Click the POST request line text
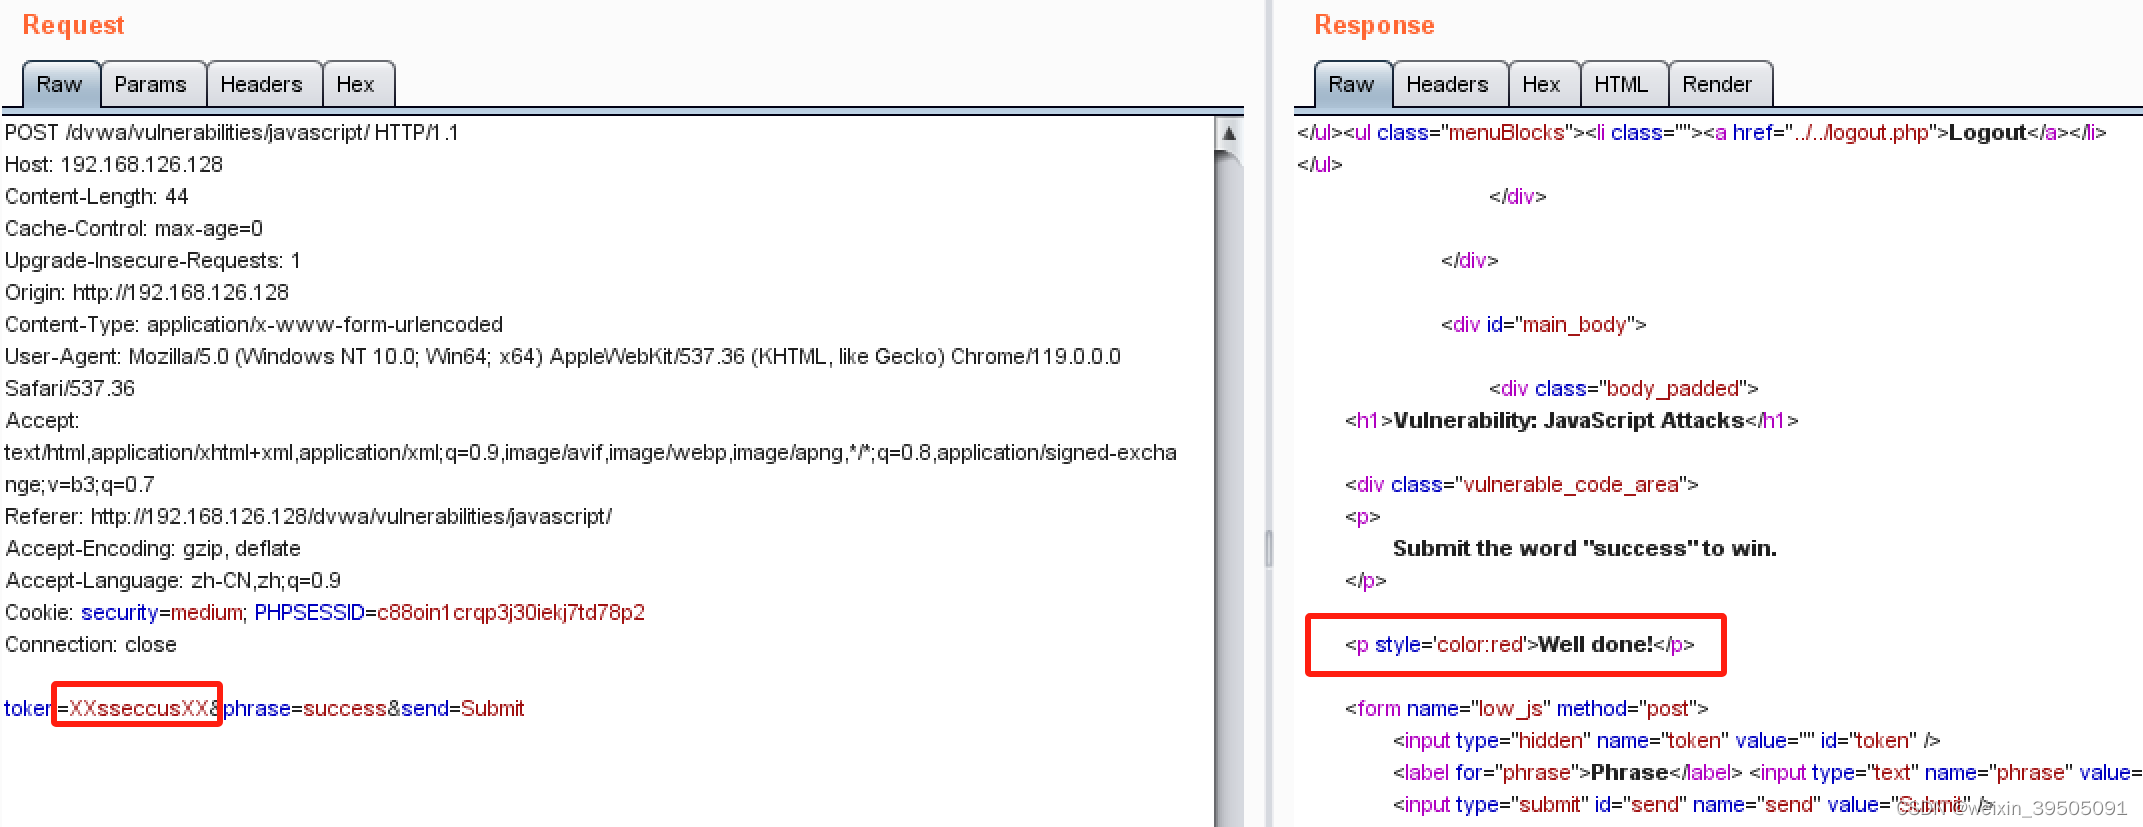 point(232,133)
